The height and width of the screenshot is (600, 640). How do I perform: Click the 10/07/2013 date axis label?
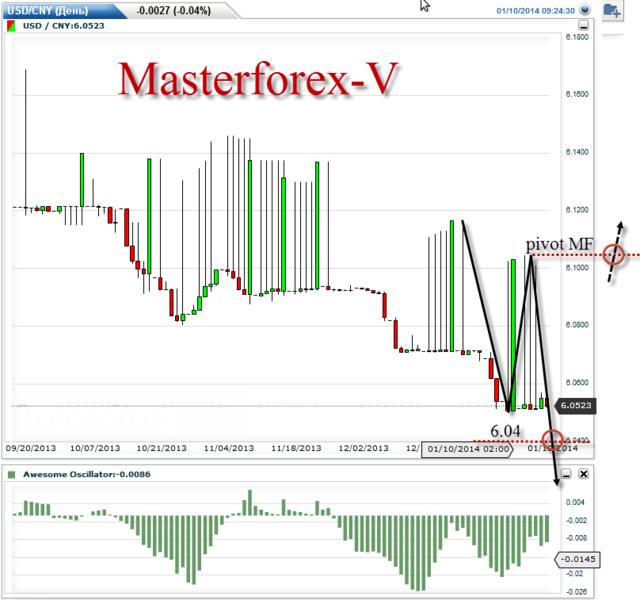(x=95, y=448)
